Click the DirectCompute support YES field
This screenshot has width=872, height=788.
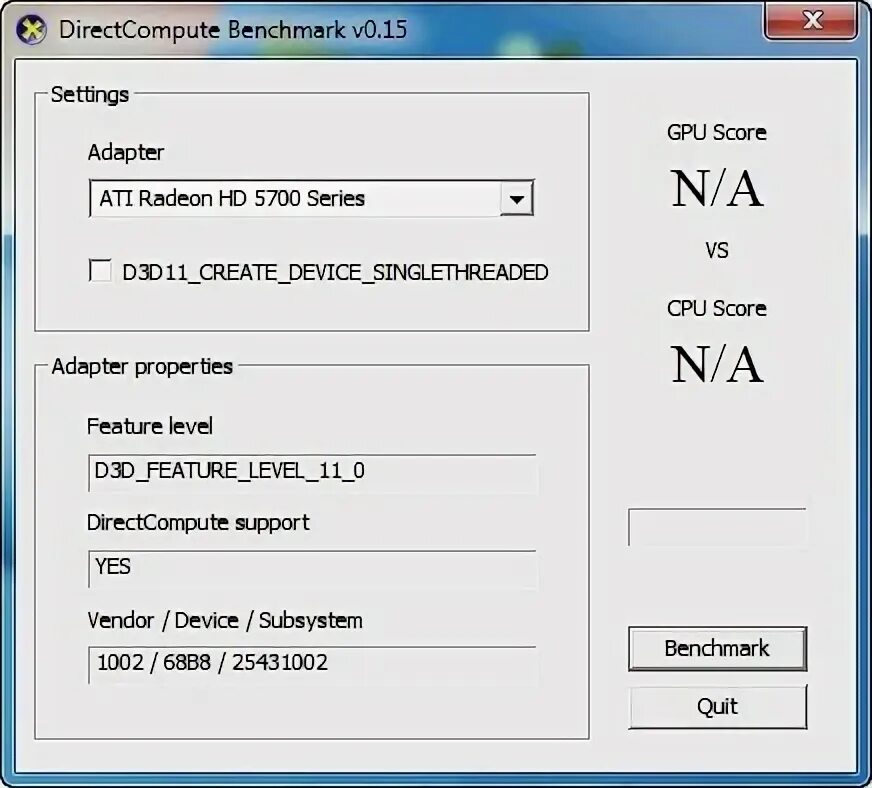pos(313,569)
